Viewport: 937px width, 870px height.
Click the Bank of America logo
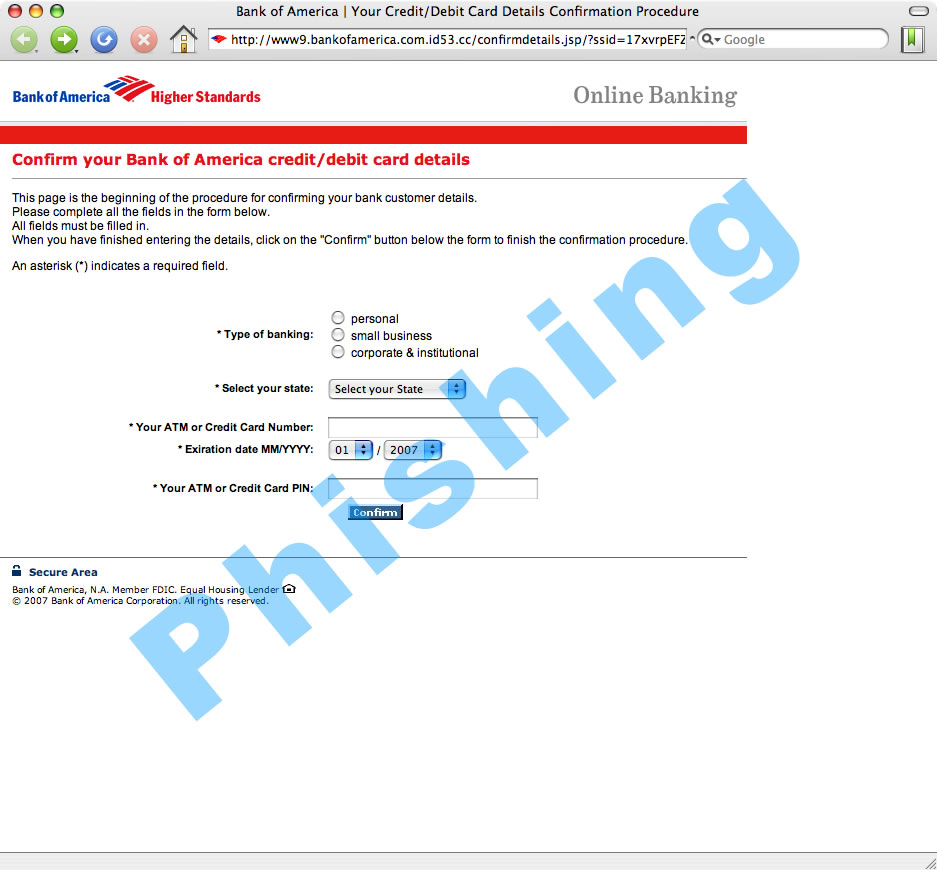click(x=83, y=91)
